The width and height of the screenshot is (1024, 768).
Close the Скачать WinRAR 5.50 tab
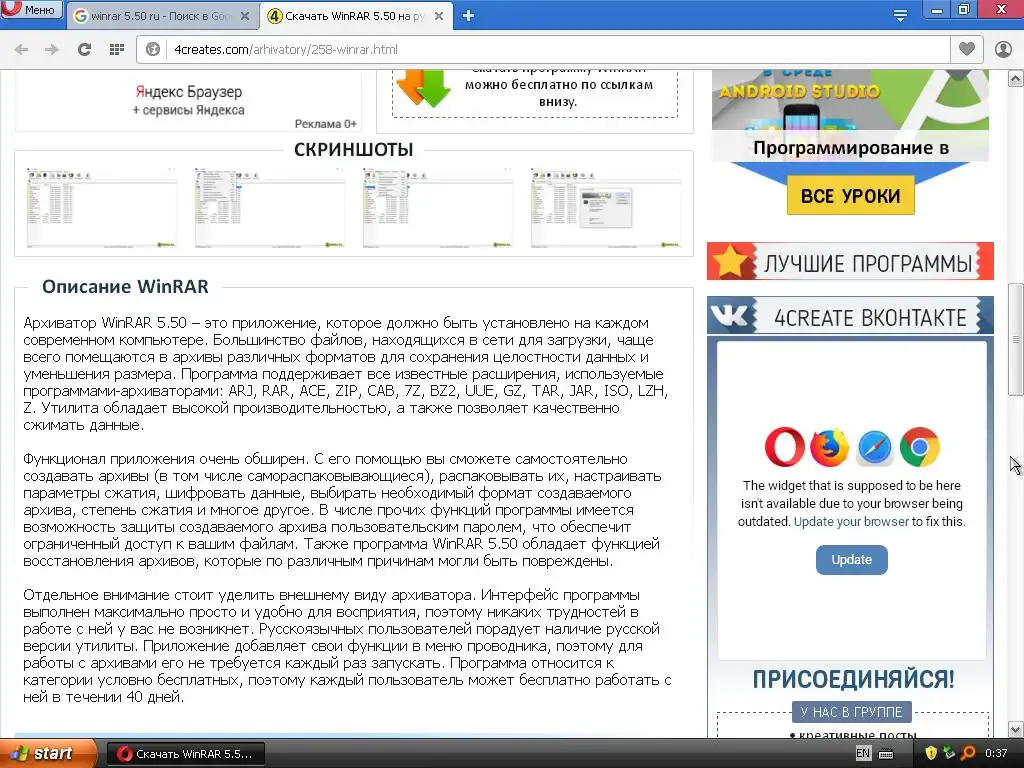click(x=439, y=16)
